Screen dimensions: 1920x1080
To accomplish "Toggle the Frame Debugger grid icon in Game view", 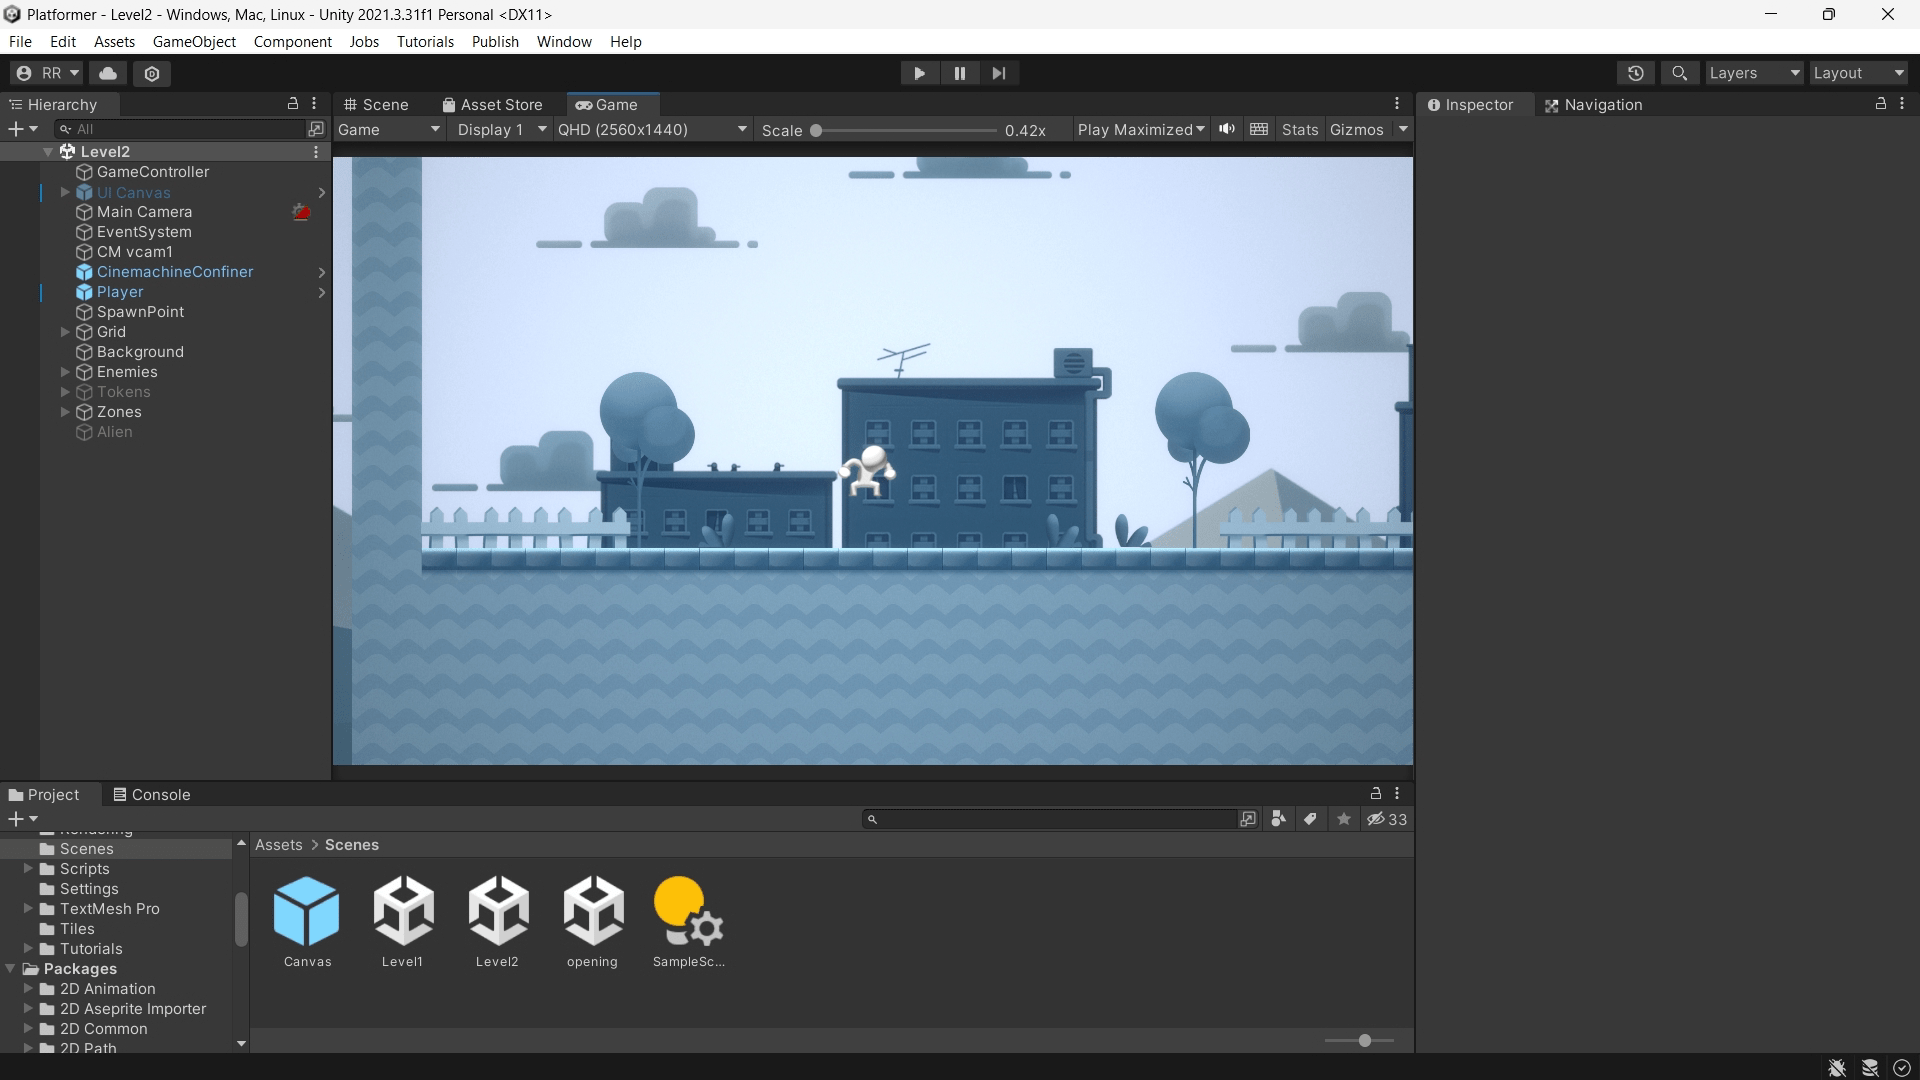I will 1259,129.
